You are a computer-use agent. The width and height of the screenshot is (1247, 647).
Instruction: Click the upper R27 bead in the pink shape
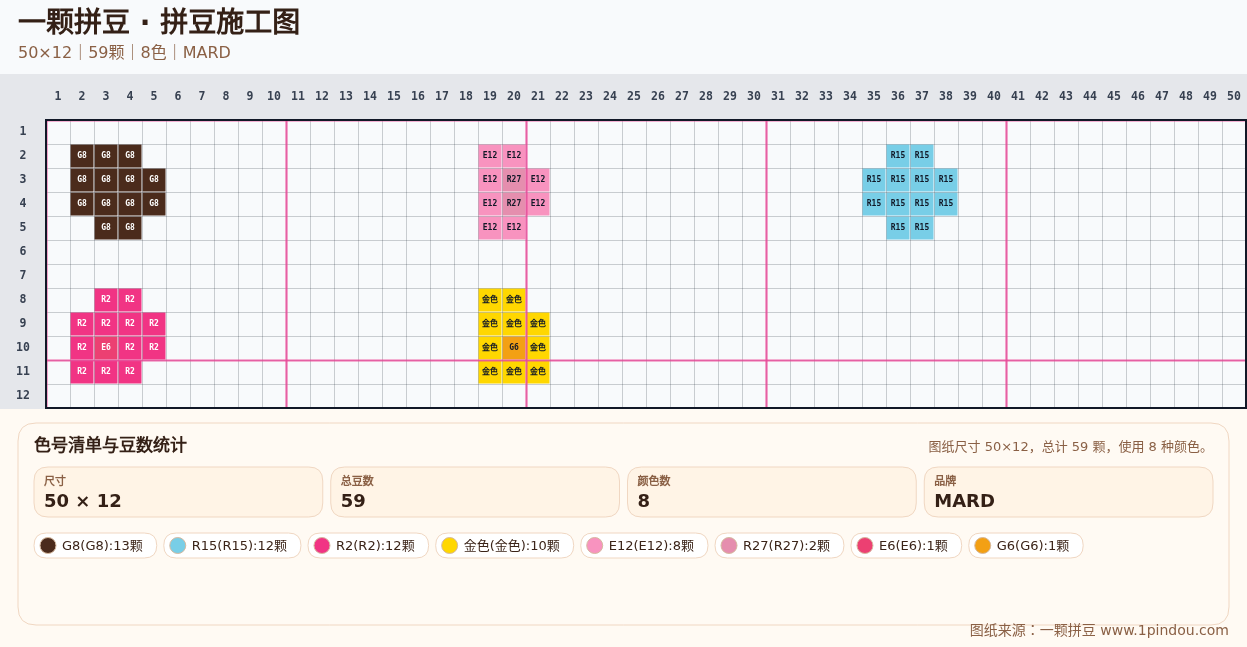coord(514,180)
